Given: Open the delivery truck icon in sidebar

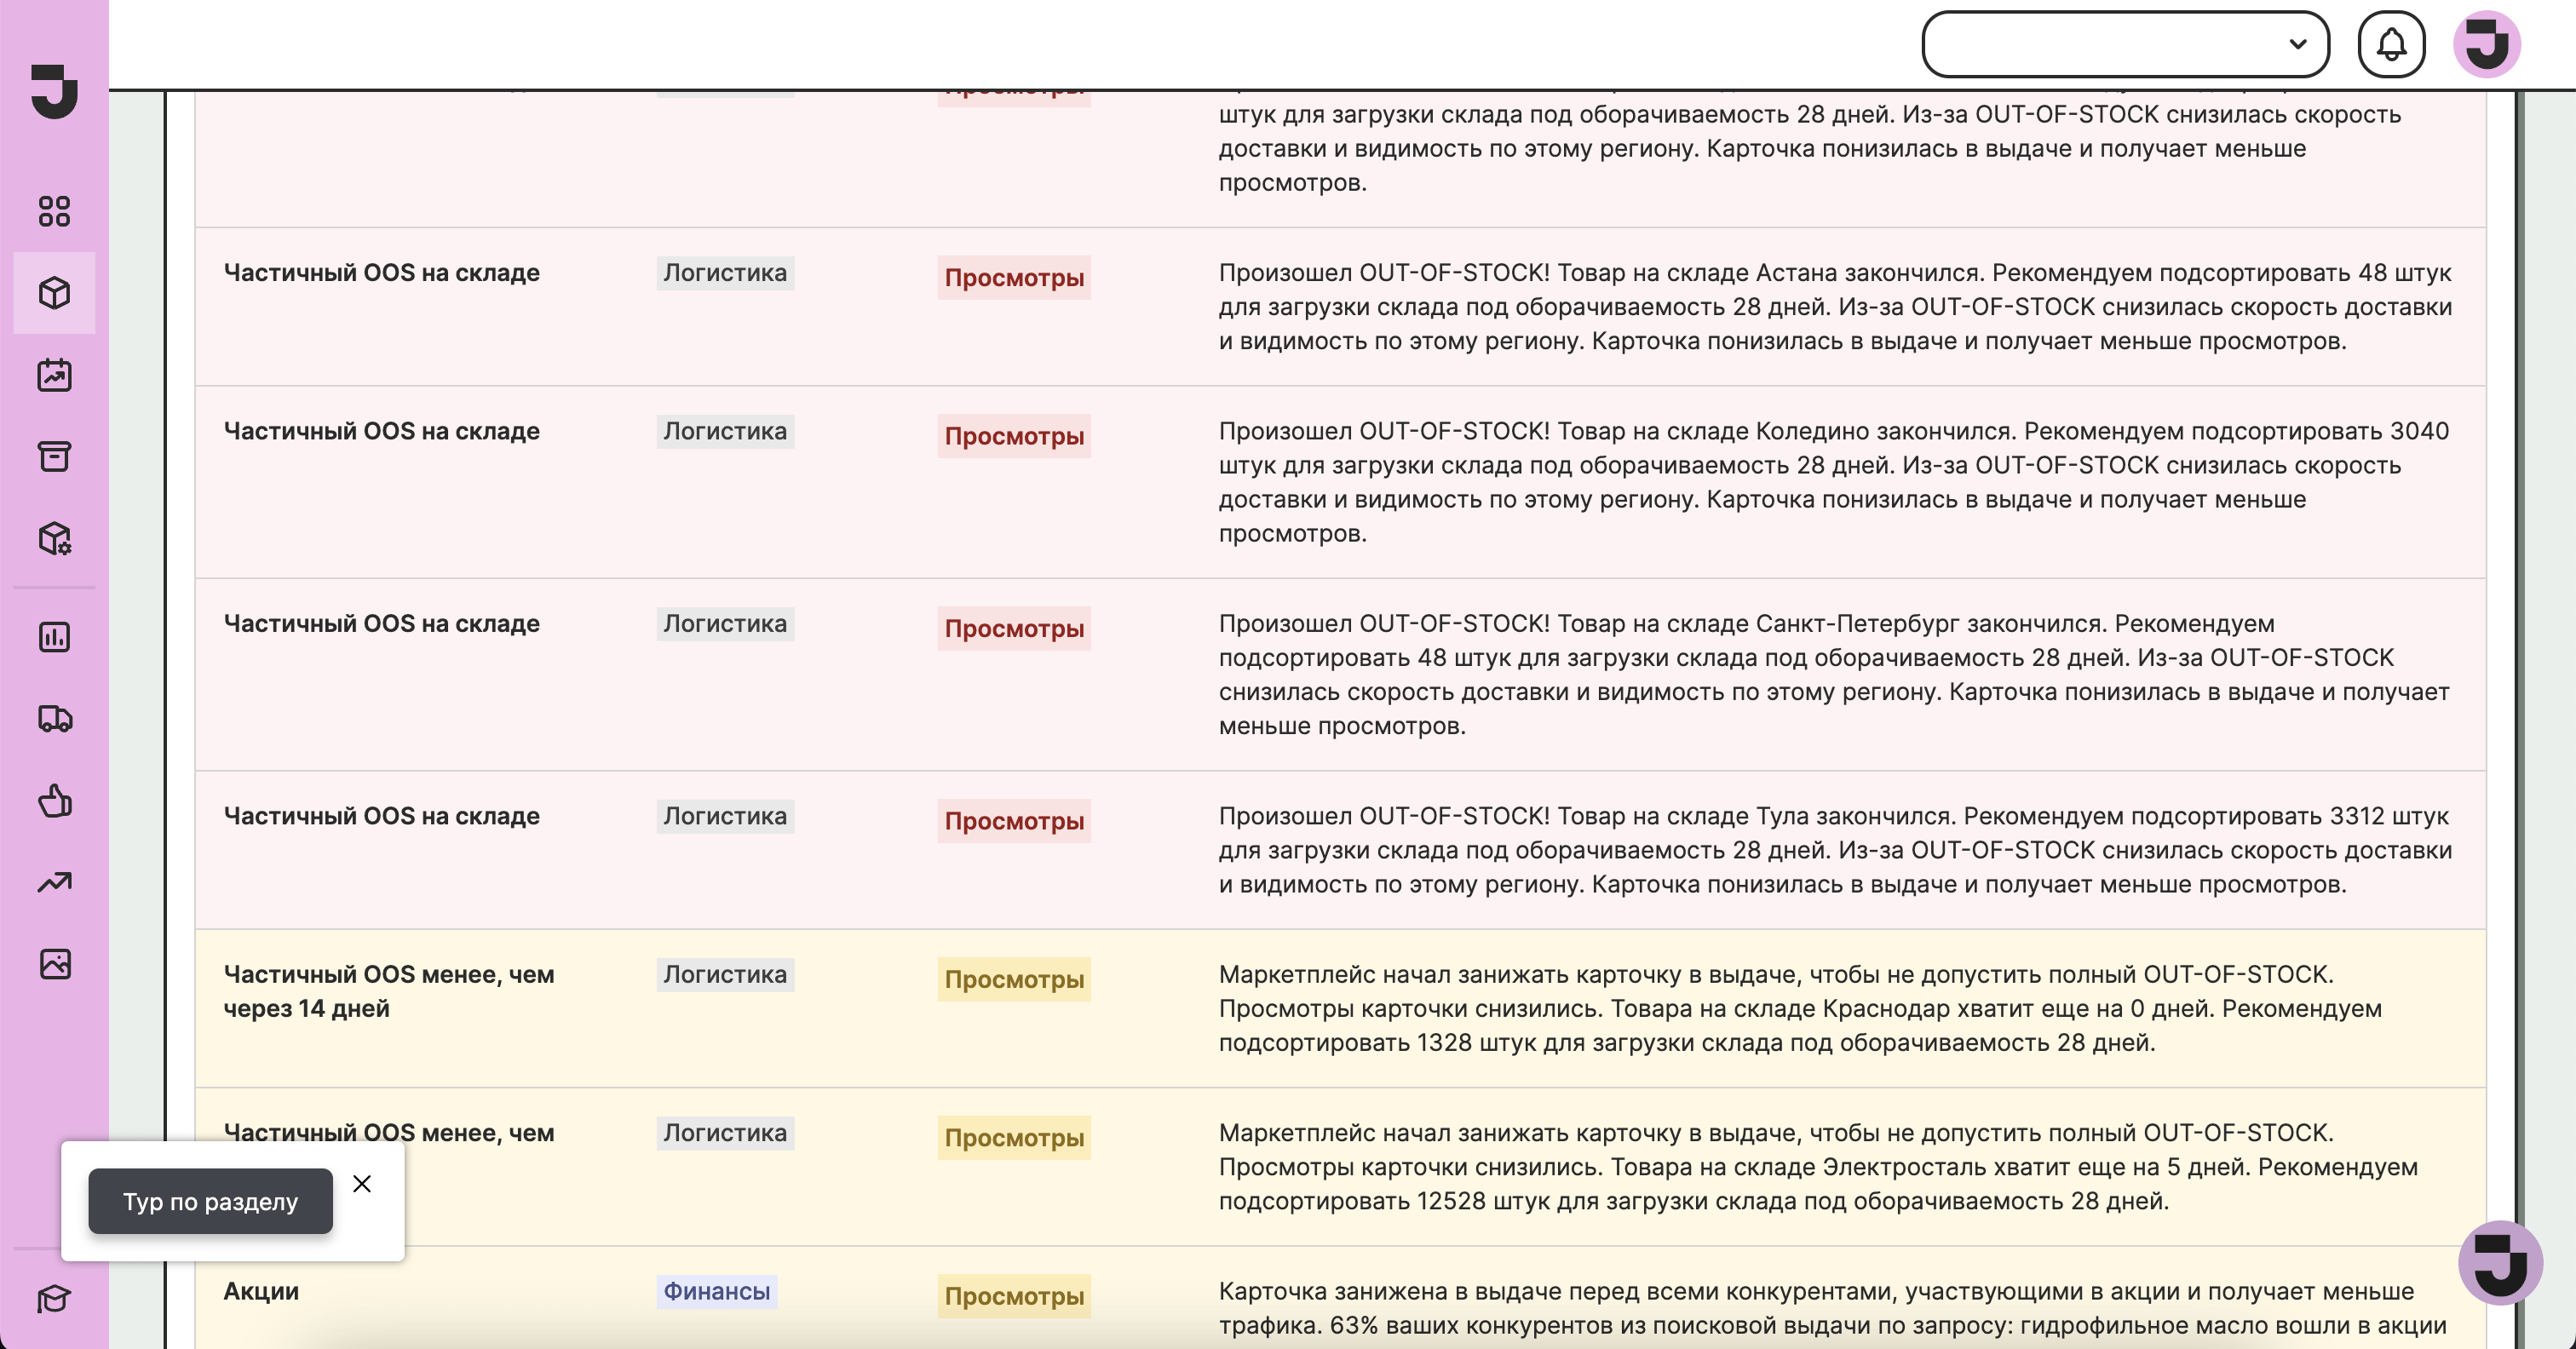Looking at the screenshot, I should 54,719.
